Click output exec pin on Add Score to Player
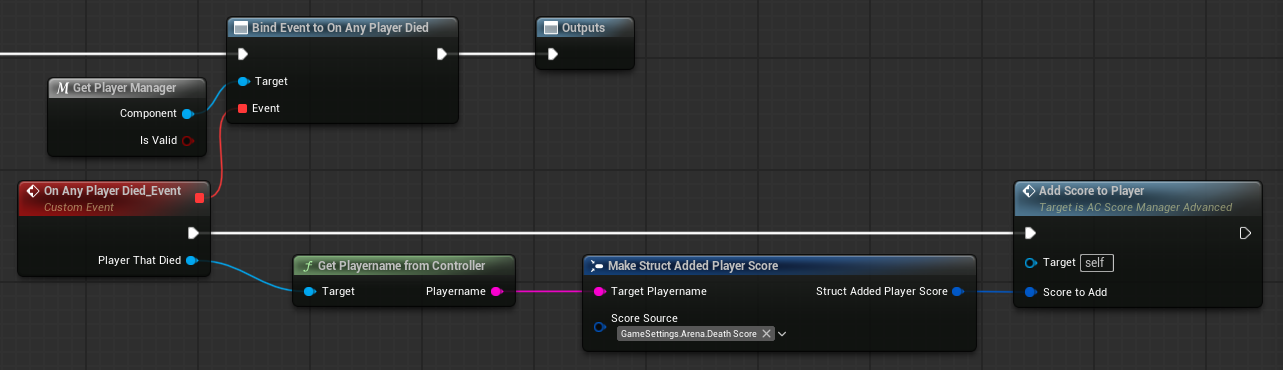The height and width of the screenshot is (370, 1283). tap(1245, 233)
